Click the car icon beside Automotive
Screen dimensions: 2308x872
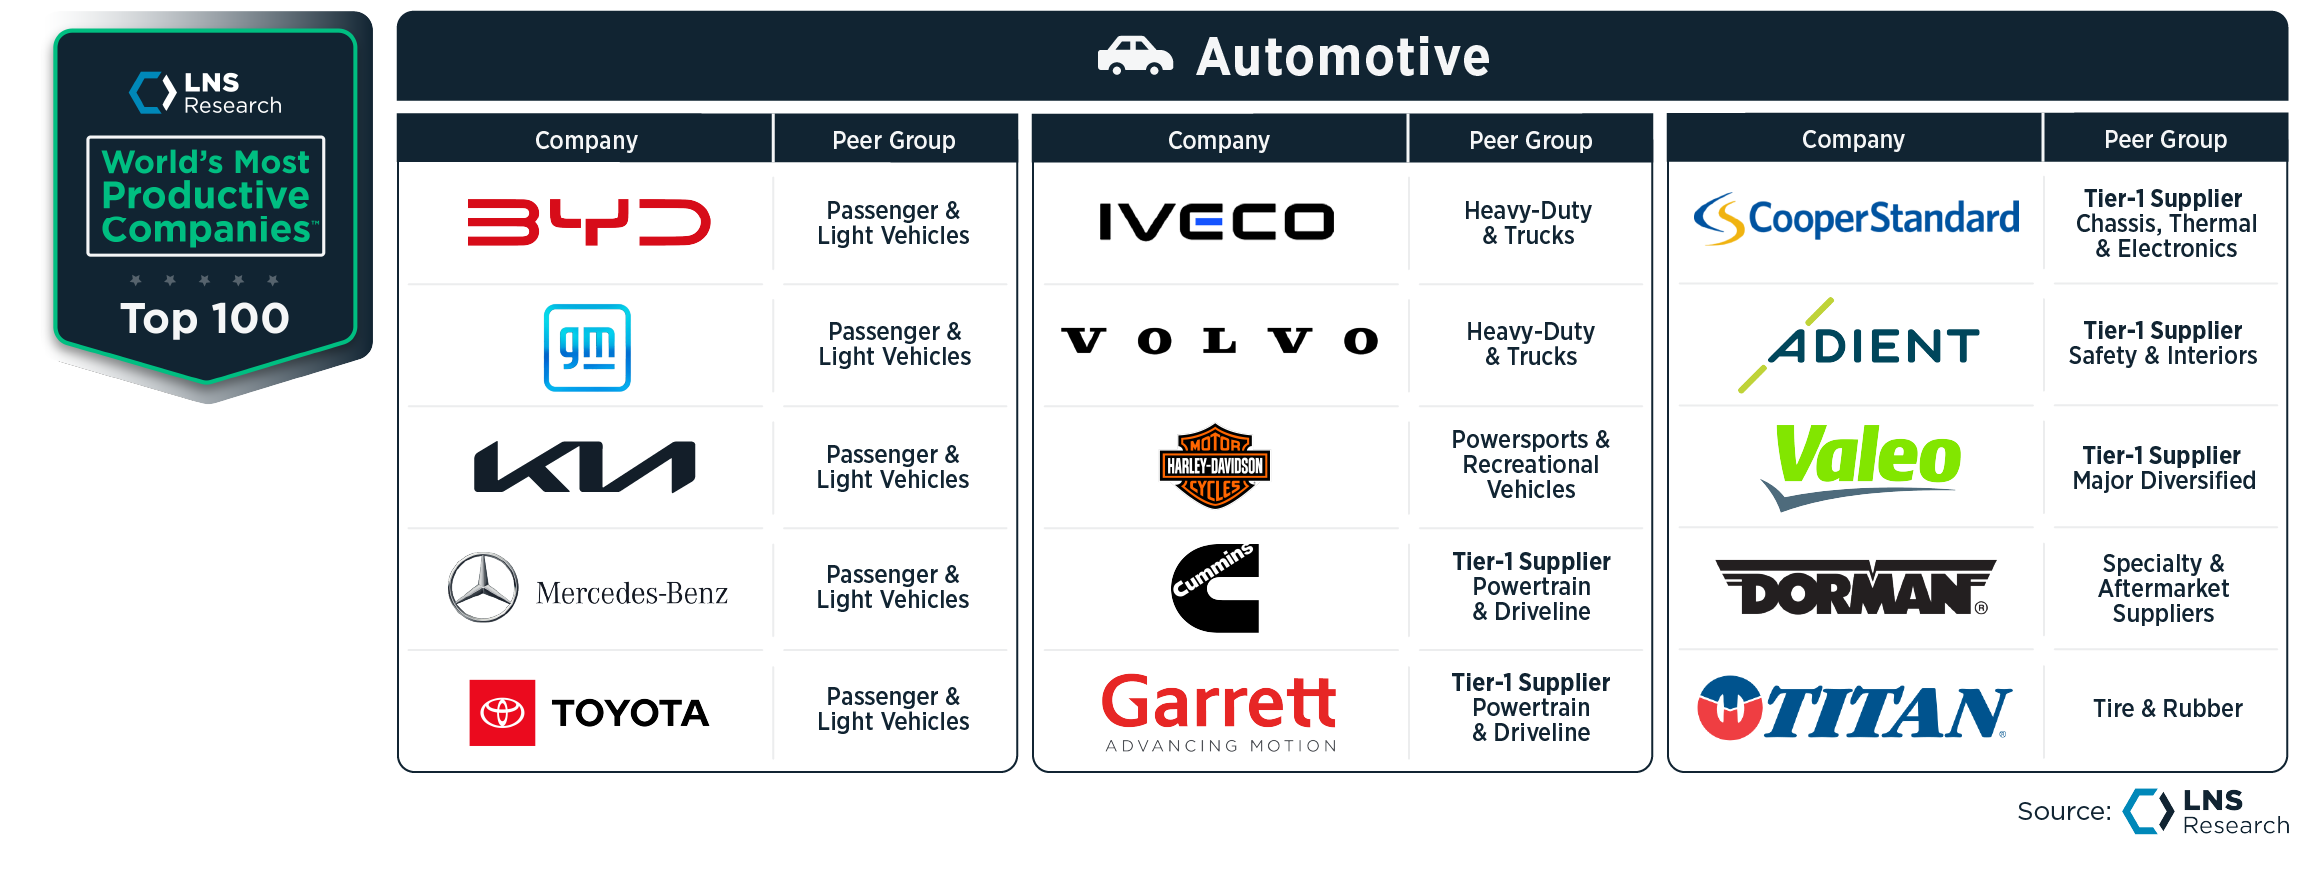1135,56
